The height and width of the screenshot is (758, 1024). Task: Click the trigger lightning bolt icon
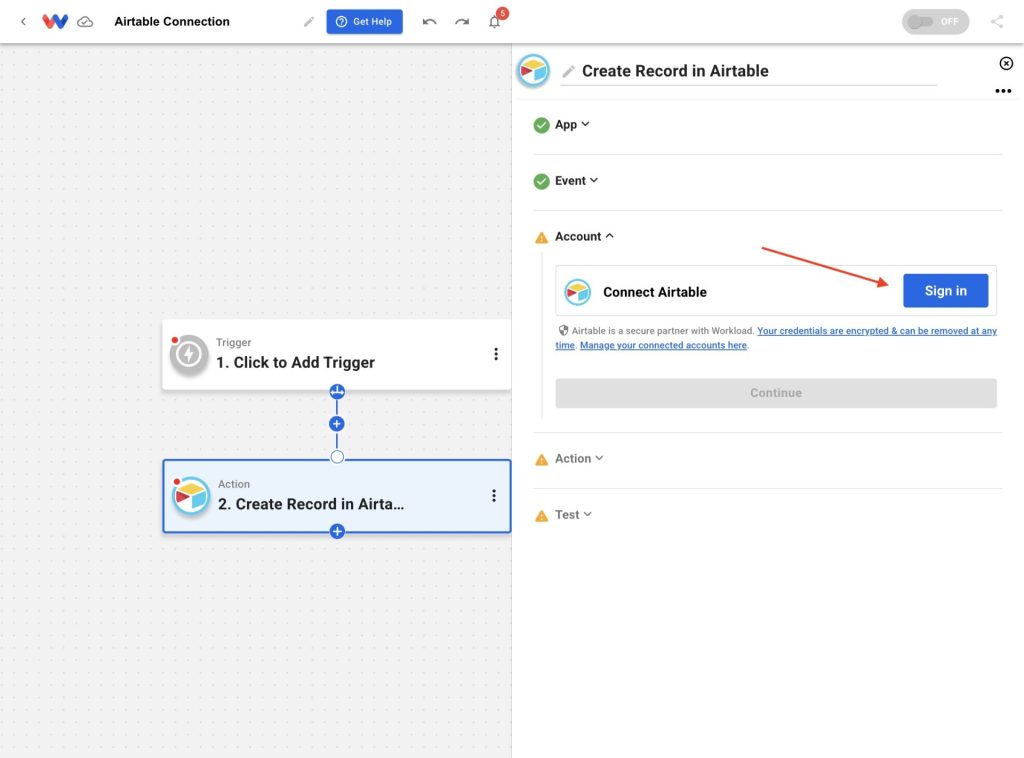[189, 355]
